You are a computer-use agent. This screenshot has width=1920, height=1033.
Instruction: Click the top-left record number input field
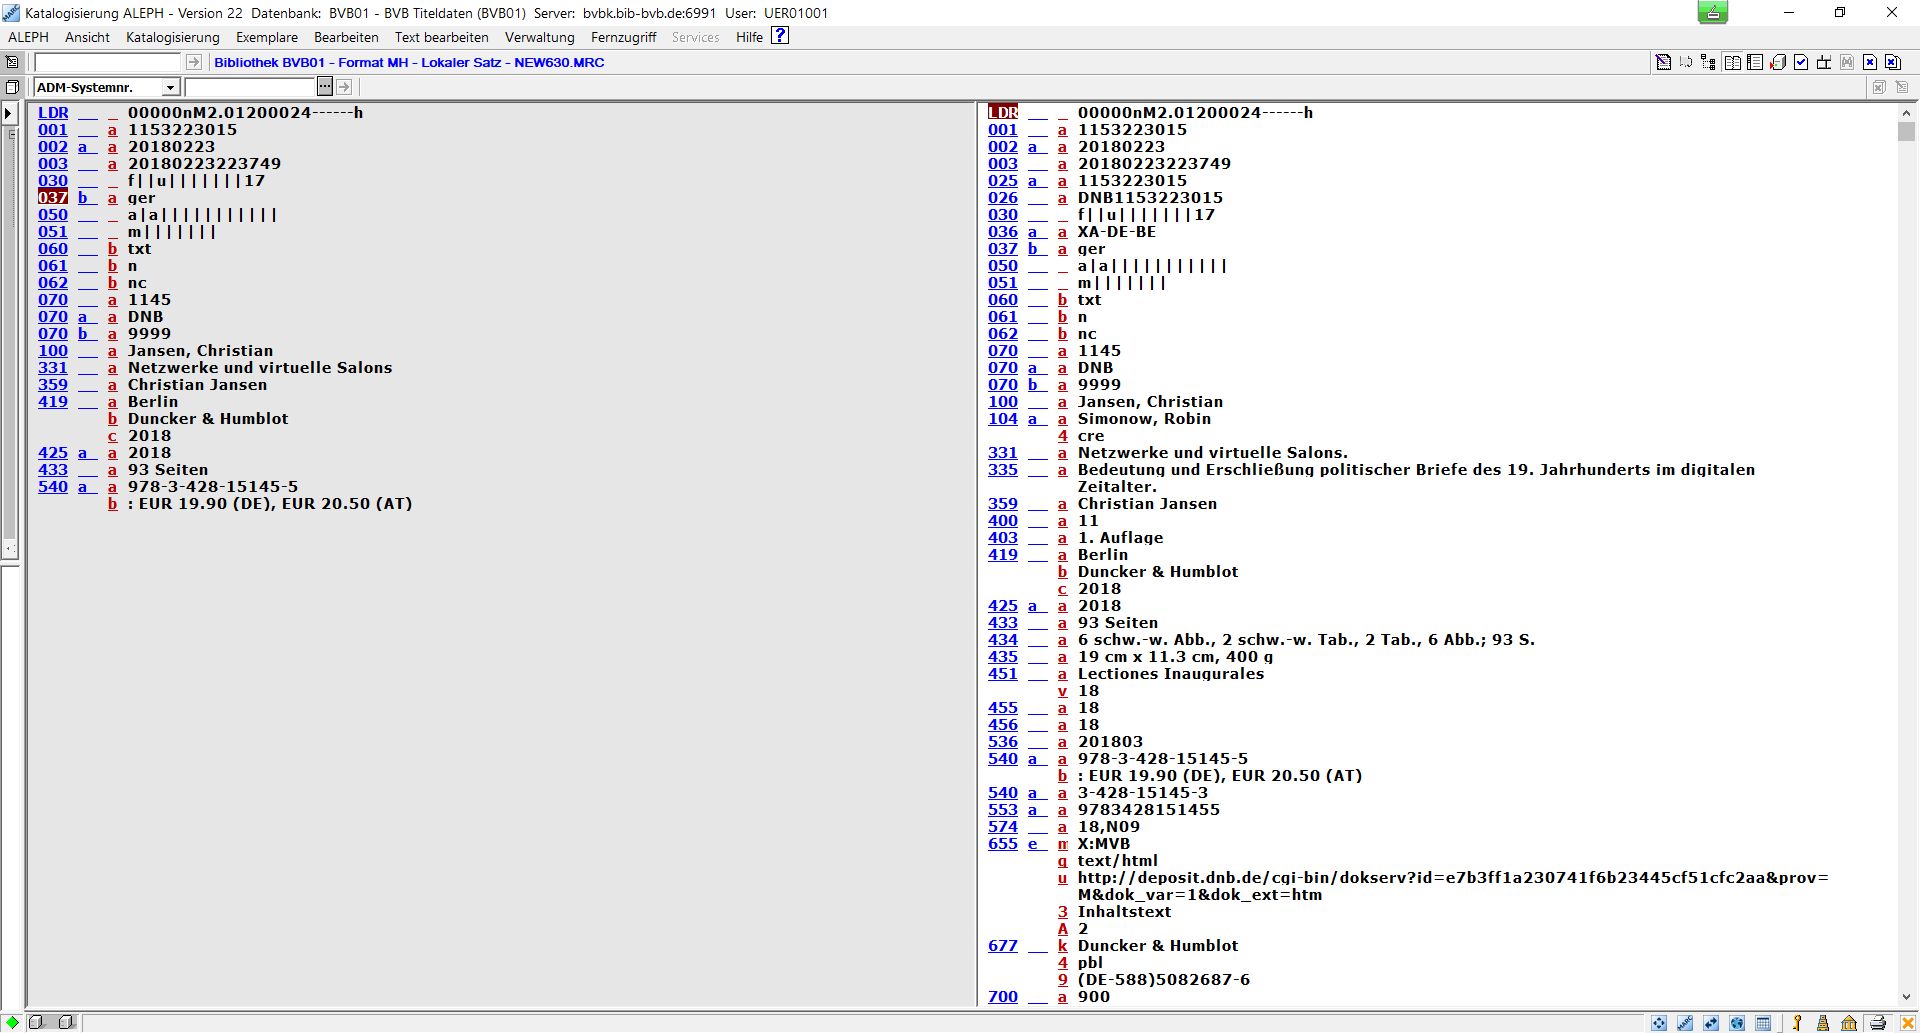tap(108, 62)
